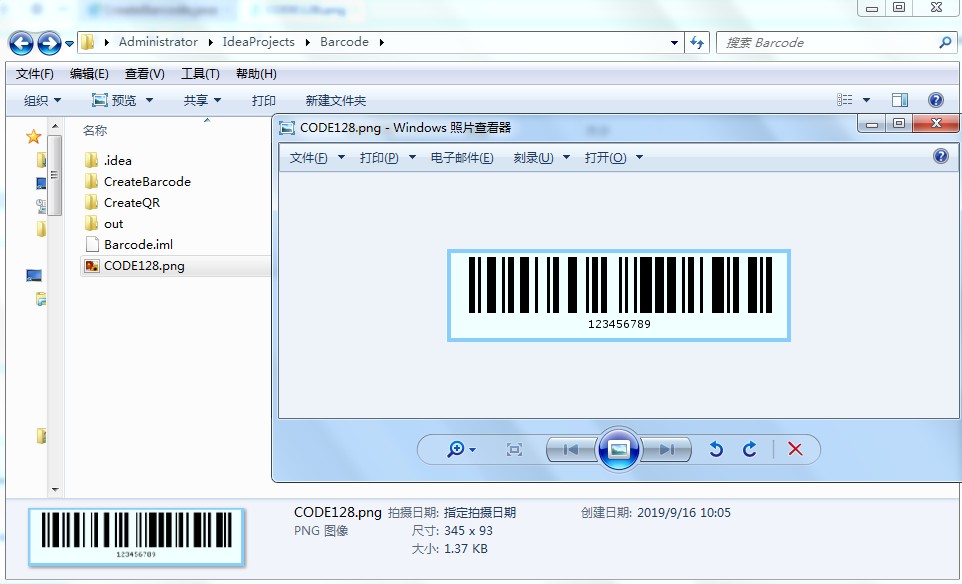Go forward in Explorer navigation
Screen dimensions: 962x584
(x=49, y=43)
